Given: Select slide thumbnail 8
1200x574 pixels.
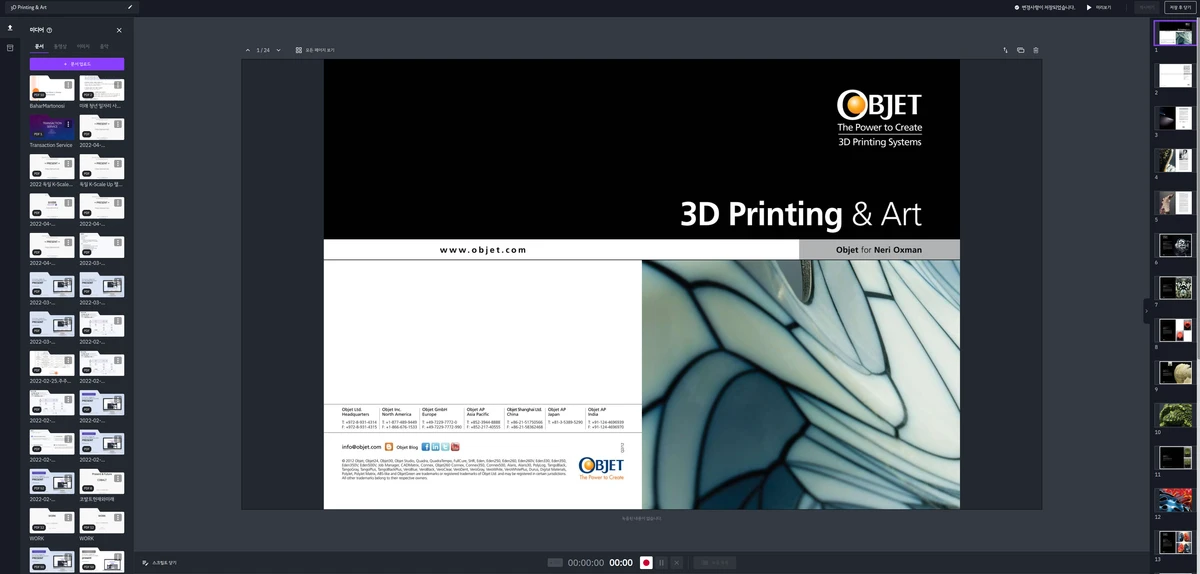Looking at the screenshot, I should click(x=1175, y=331).
